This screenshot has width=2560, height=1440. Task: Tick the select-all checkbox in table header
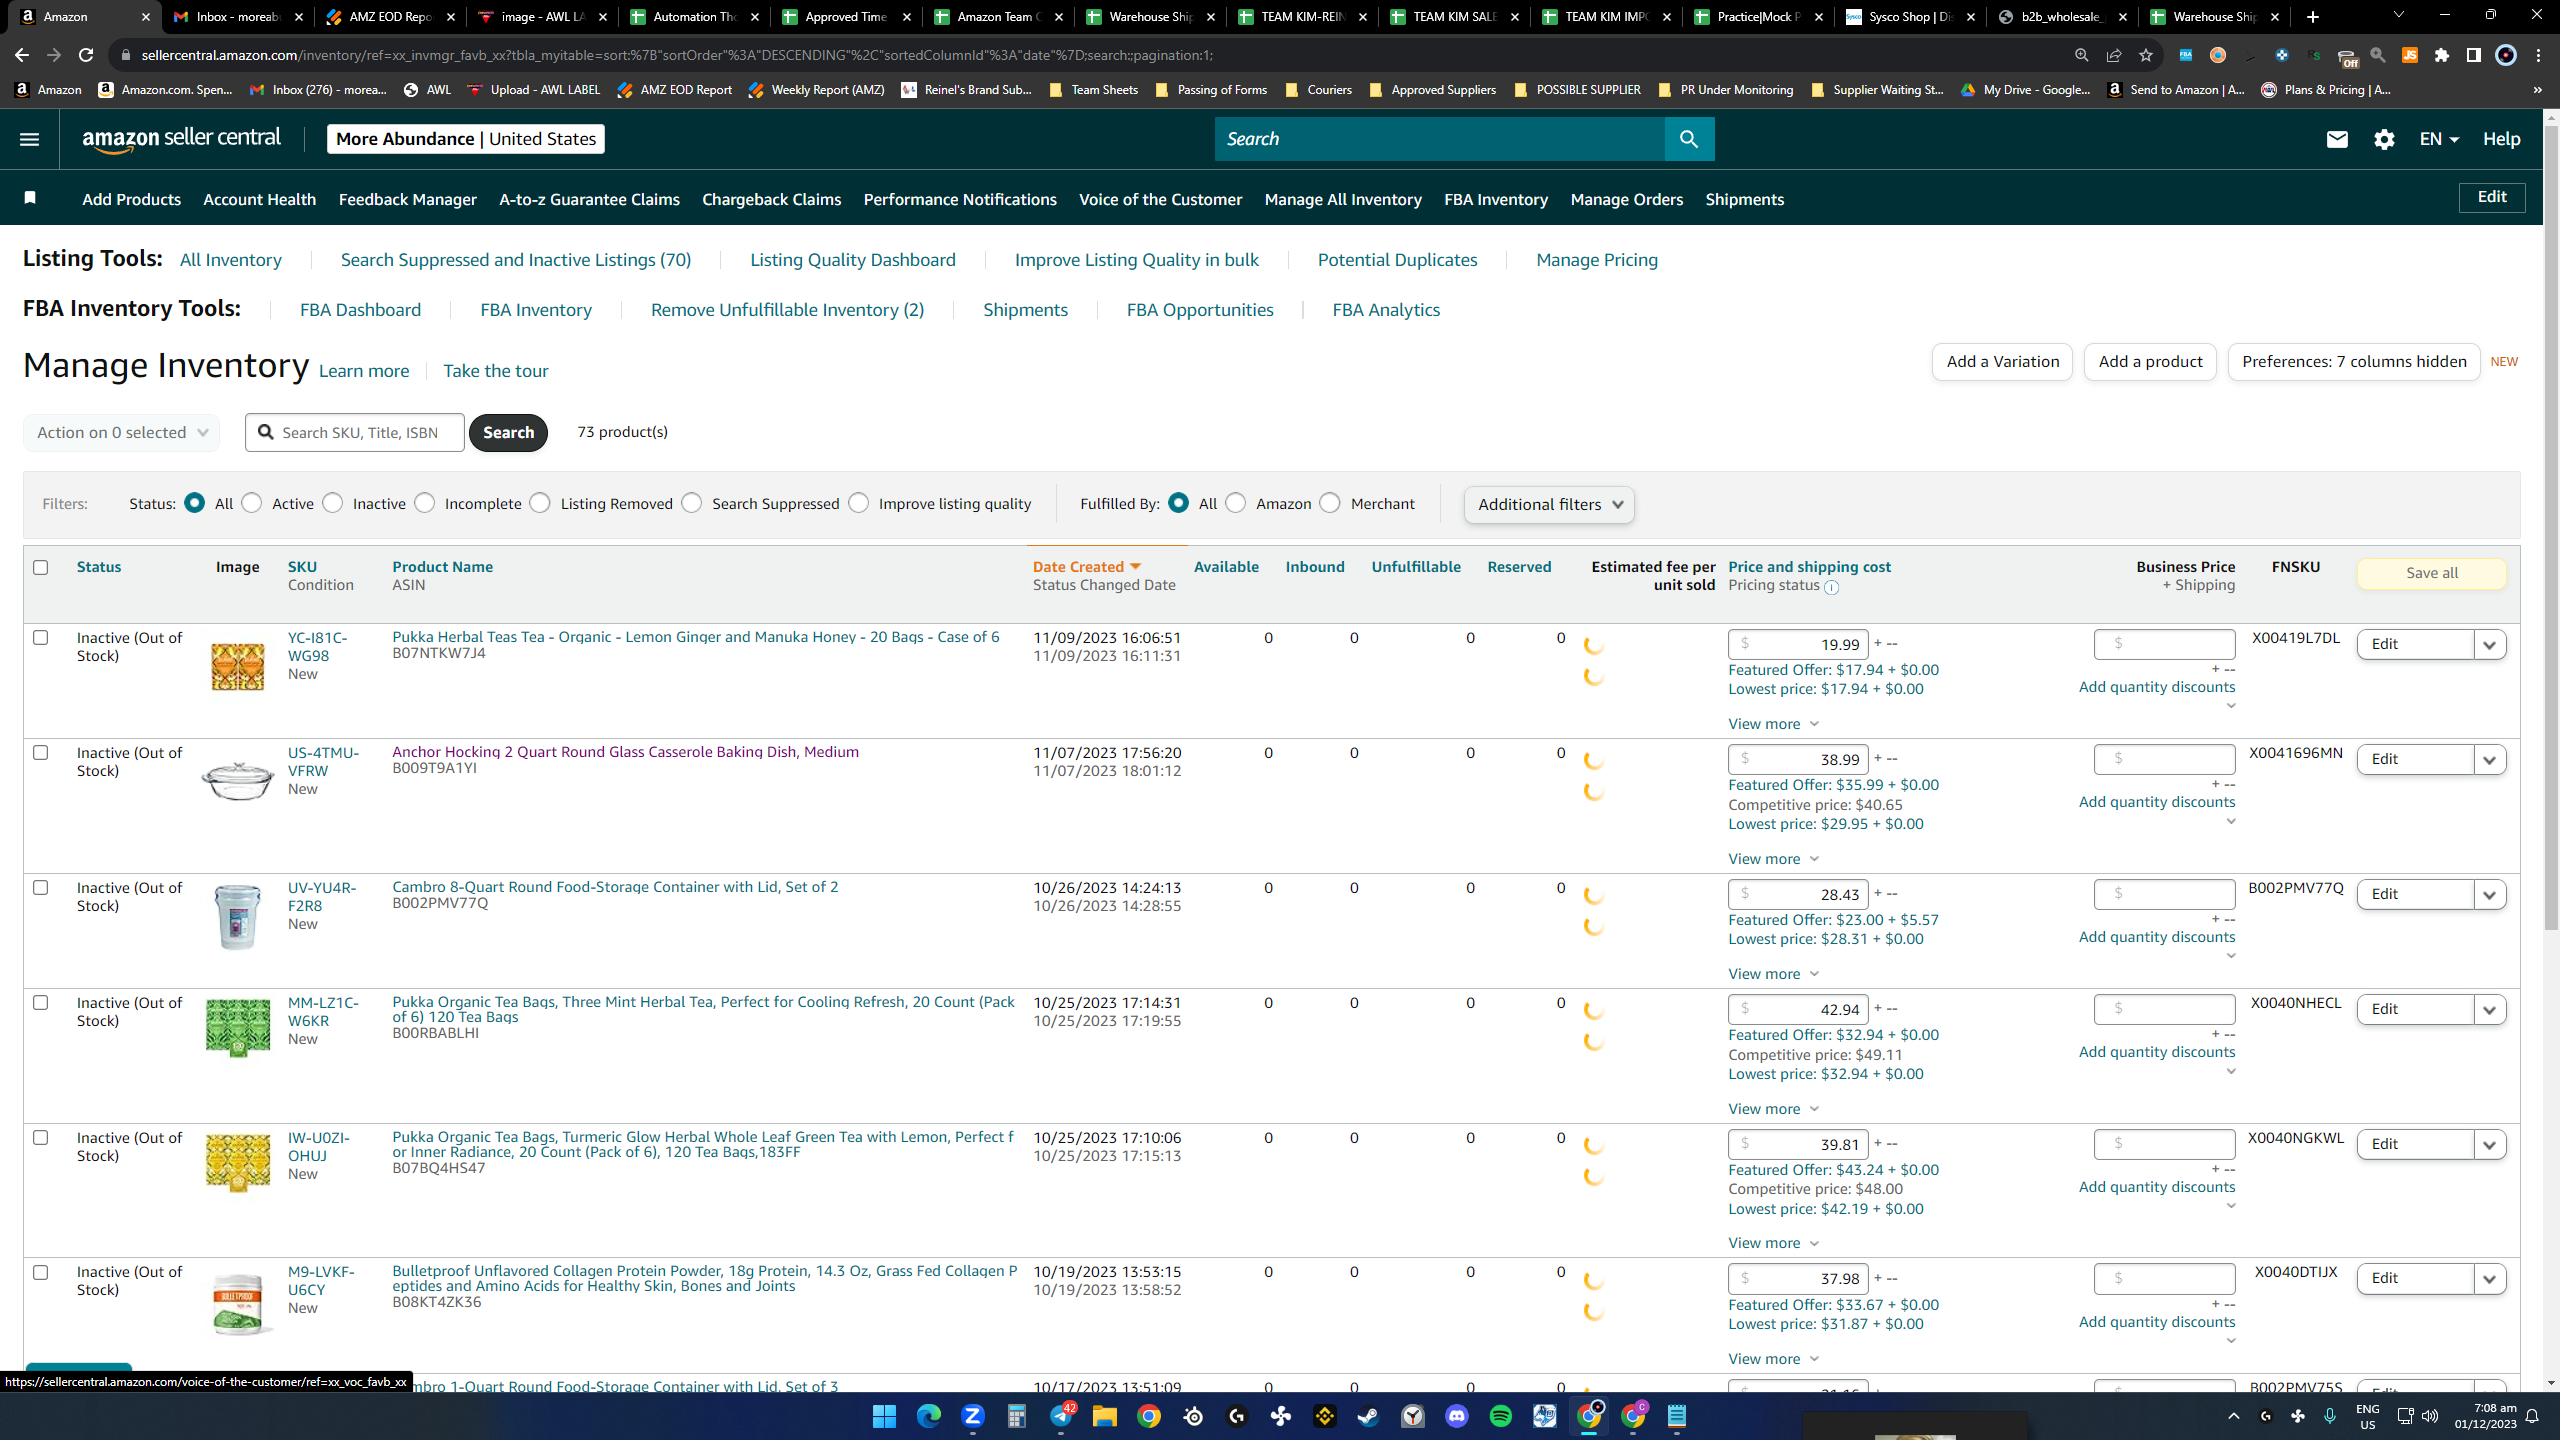pyautogui.click(x=40, y=567)
